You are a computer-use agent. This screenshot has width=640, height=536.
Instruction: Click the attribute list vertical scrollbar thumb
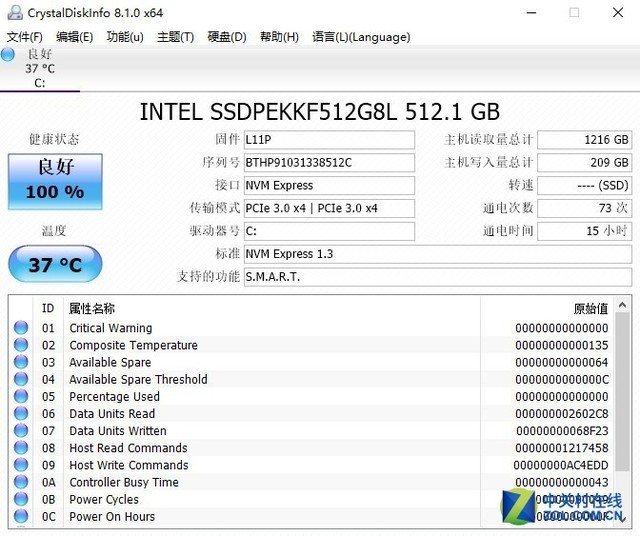coord(622,392)
